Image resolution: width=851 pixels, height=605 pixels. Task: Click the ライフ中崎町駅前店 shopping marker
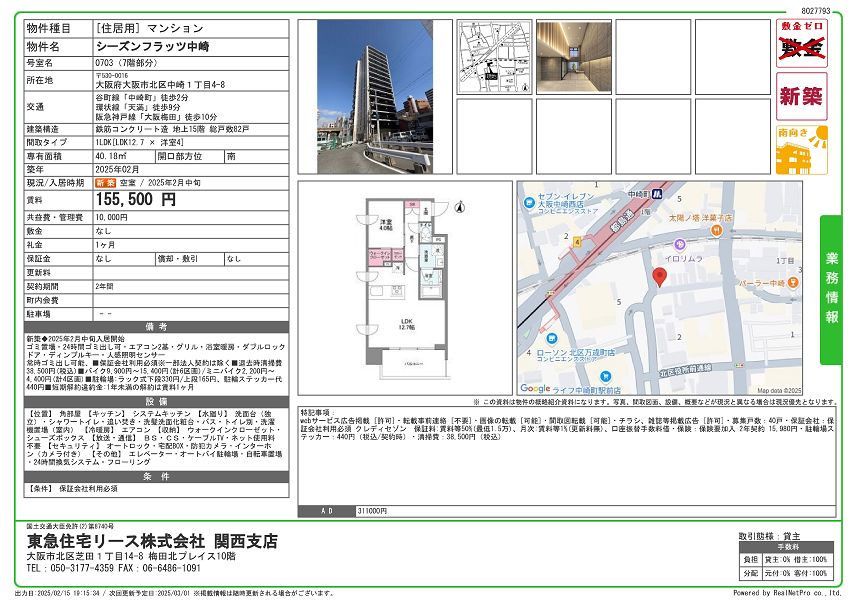(605, 376)
